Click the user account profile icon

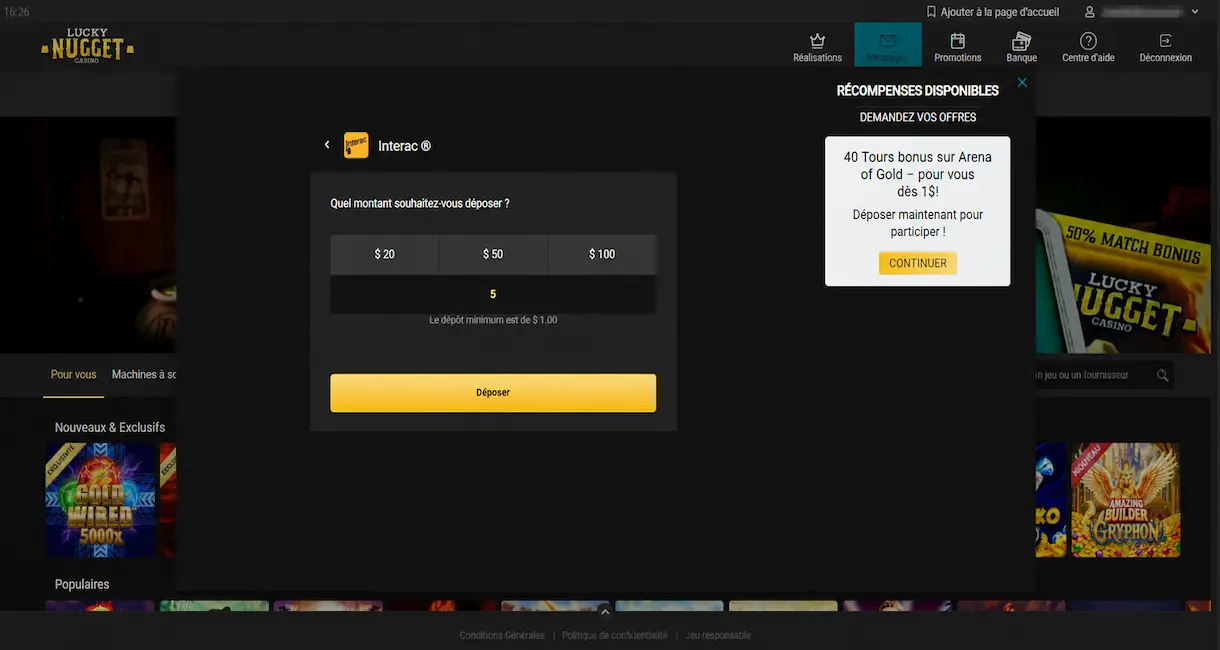pyautogui.click(x=1090, y=12)
